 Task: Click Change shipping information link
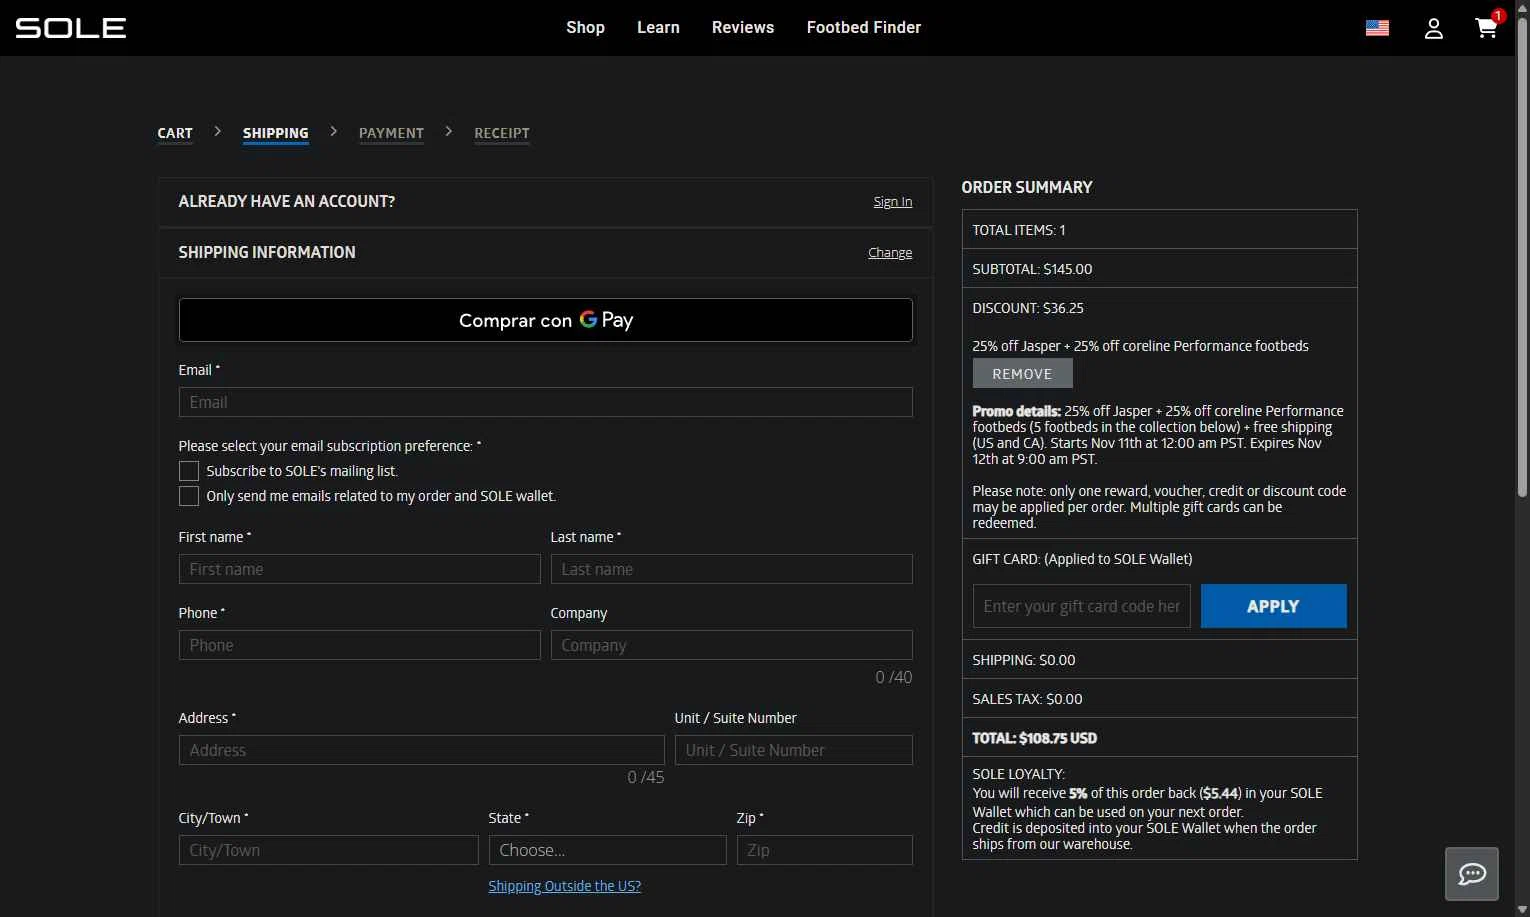tap(890, 253)
